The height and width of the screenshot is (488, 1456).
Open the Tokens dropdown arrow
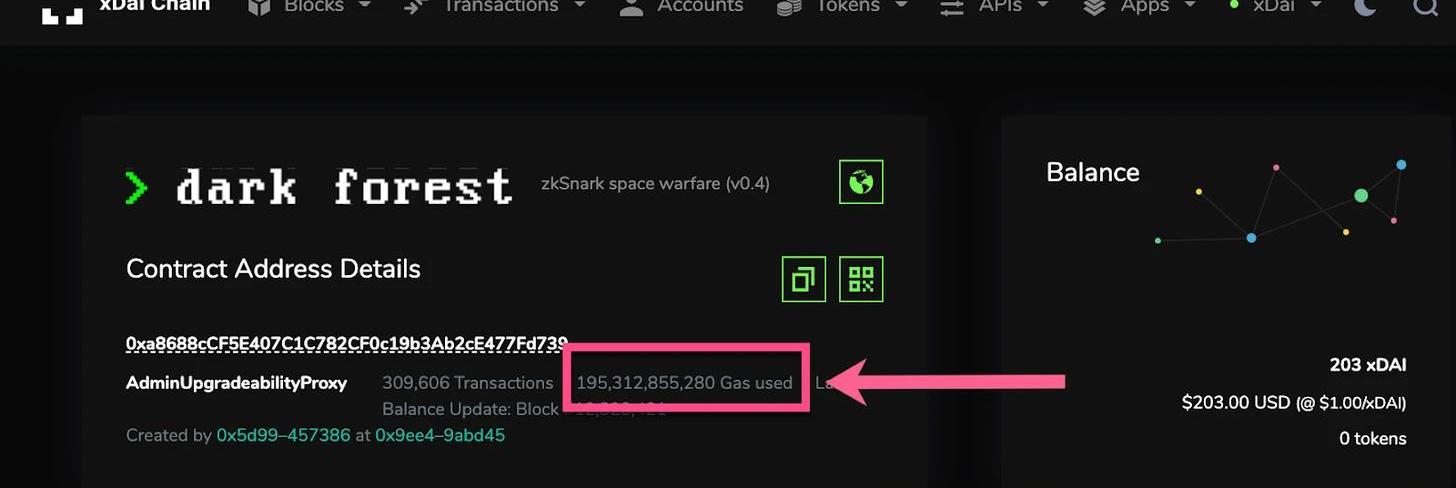(901, 5)
